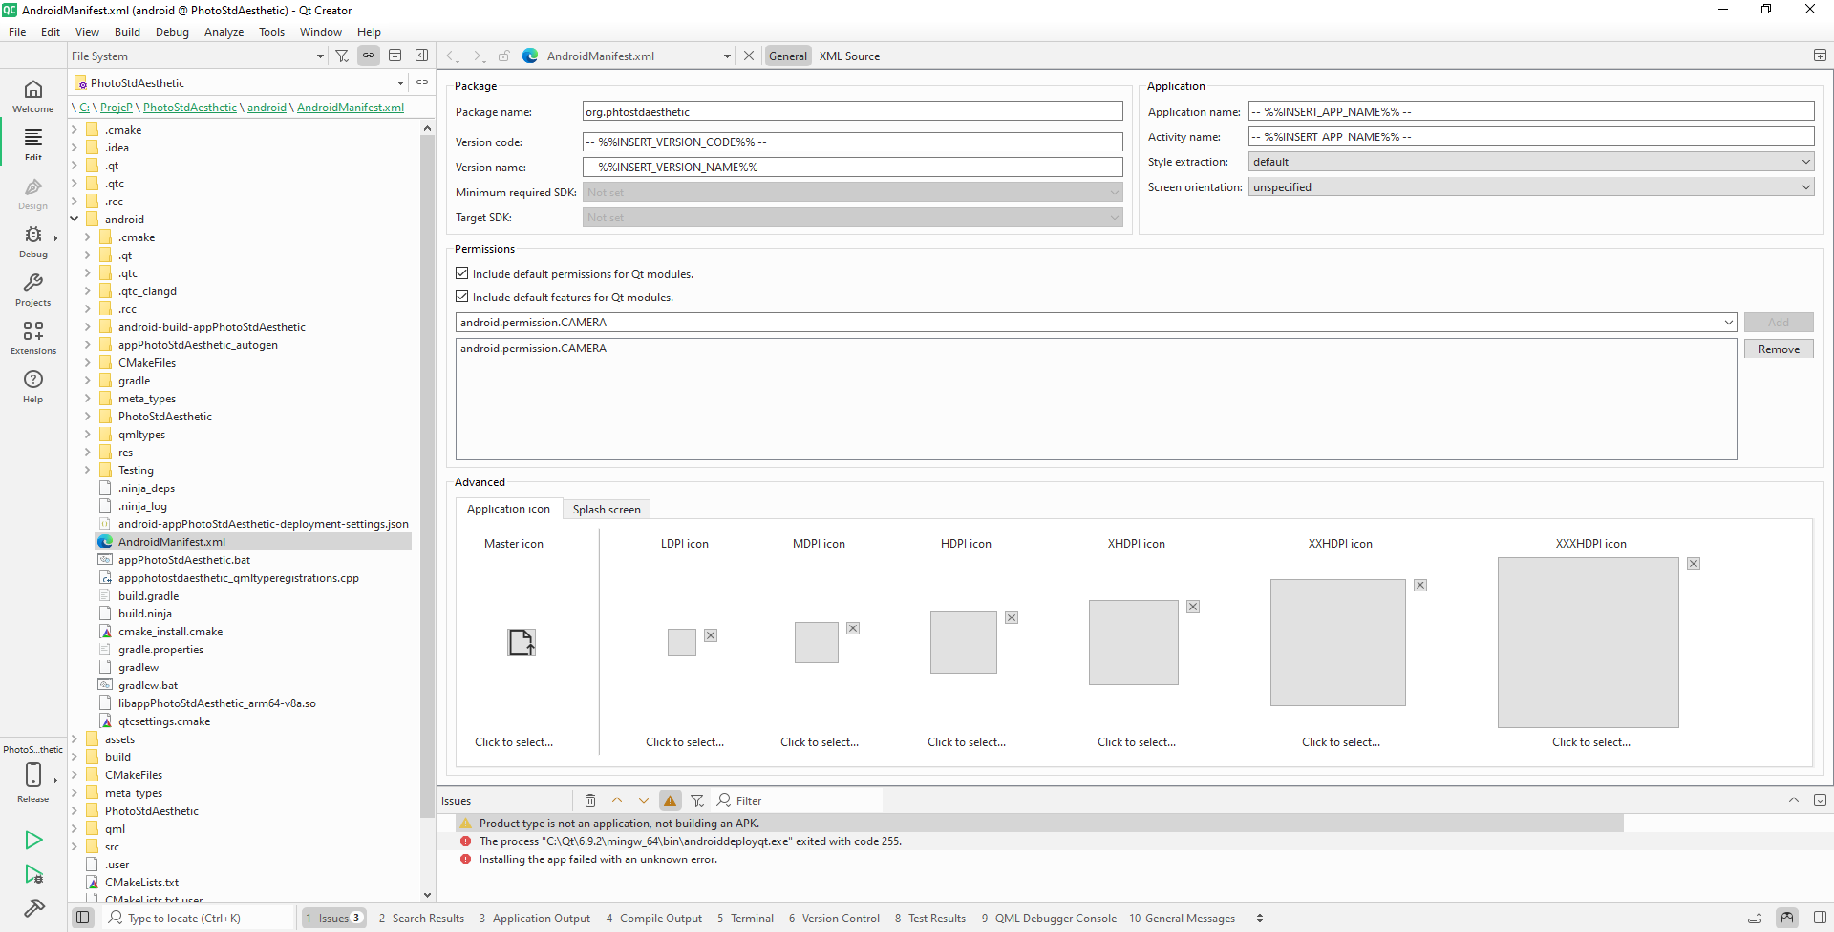
Task: Go back in editor navigation history
Action: (x=452, y=56)
